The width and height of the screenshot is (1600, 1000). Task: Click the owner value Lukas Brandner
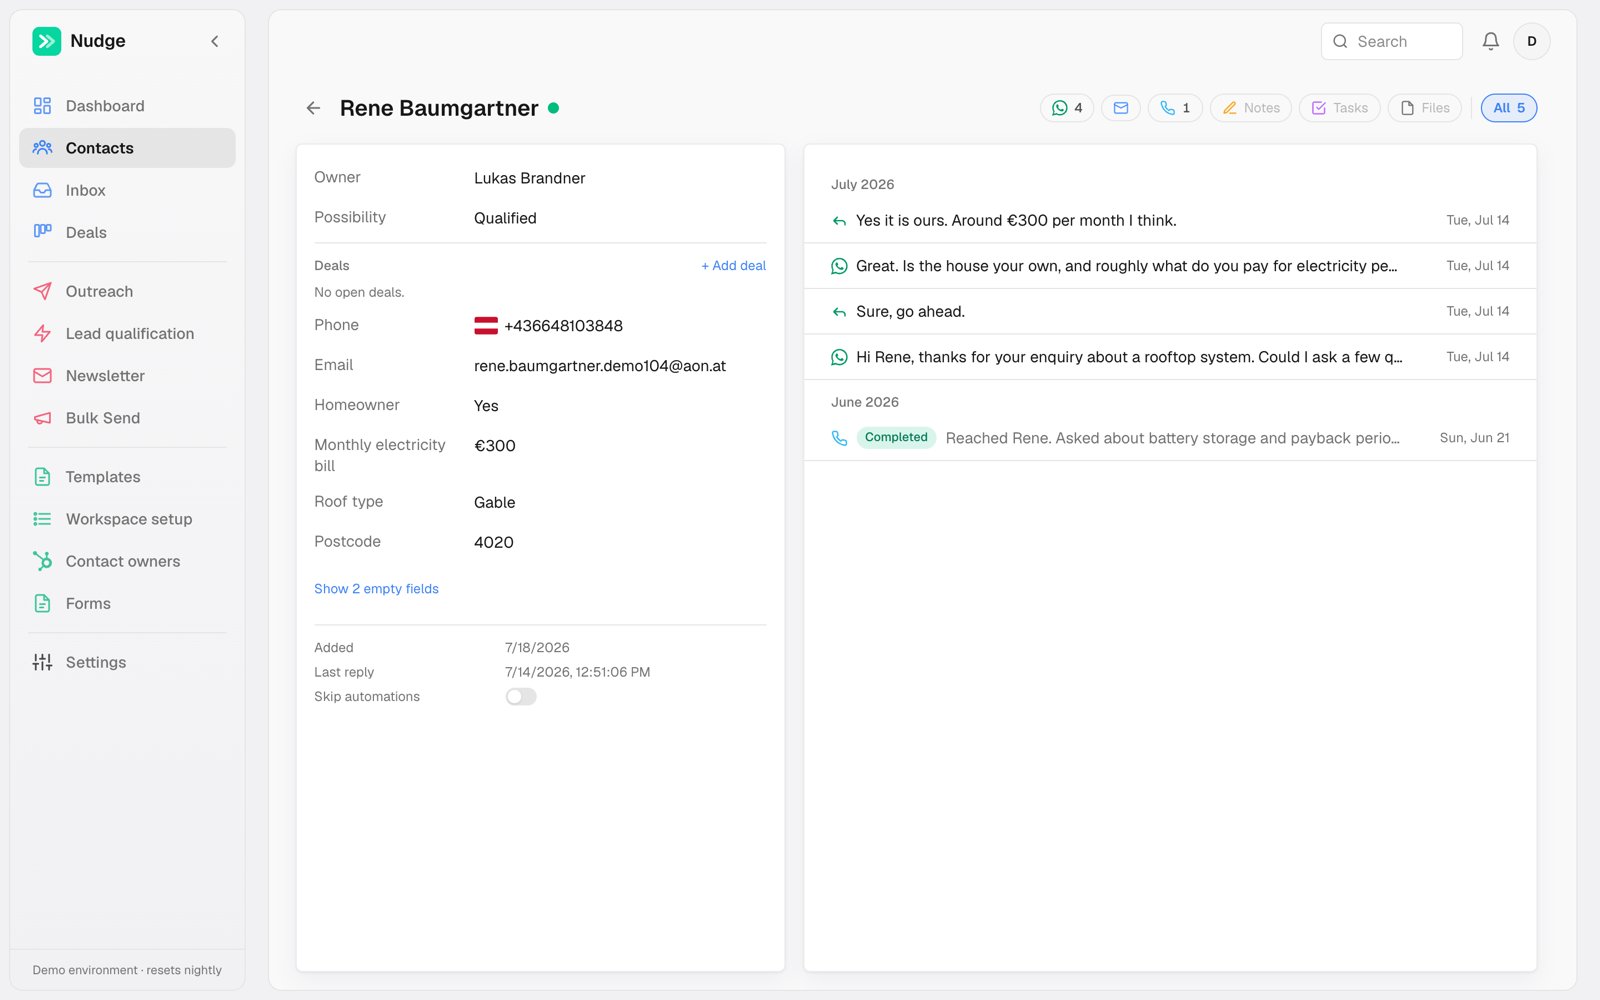(x=530, y=178)
